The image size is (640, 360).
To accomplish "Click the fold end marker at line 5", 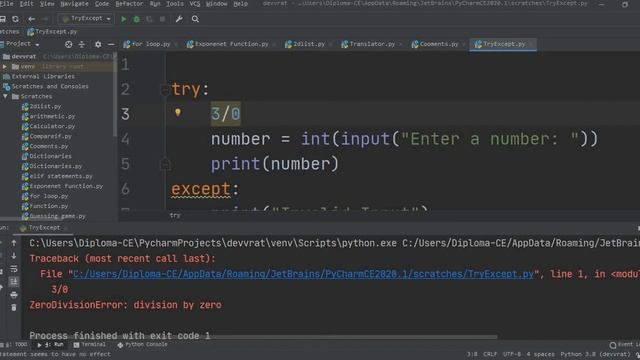I will (165, 164).
